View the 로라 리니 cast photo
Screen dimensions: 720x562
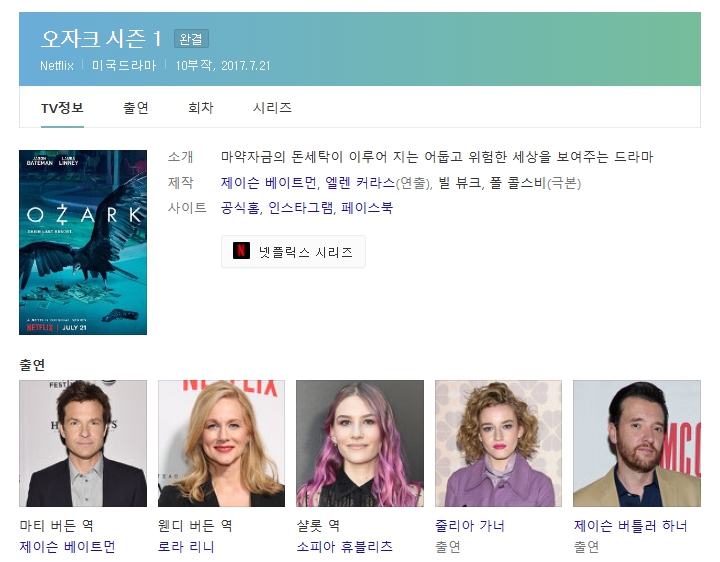221,443
